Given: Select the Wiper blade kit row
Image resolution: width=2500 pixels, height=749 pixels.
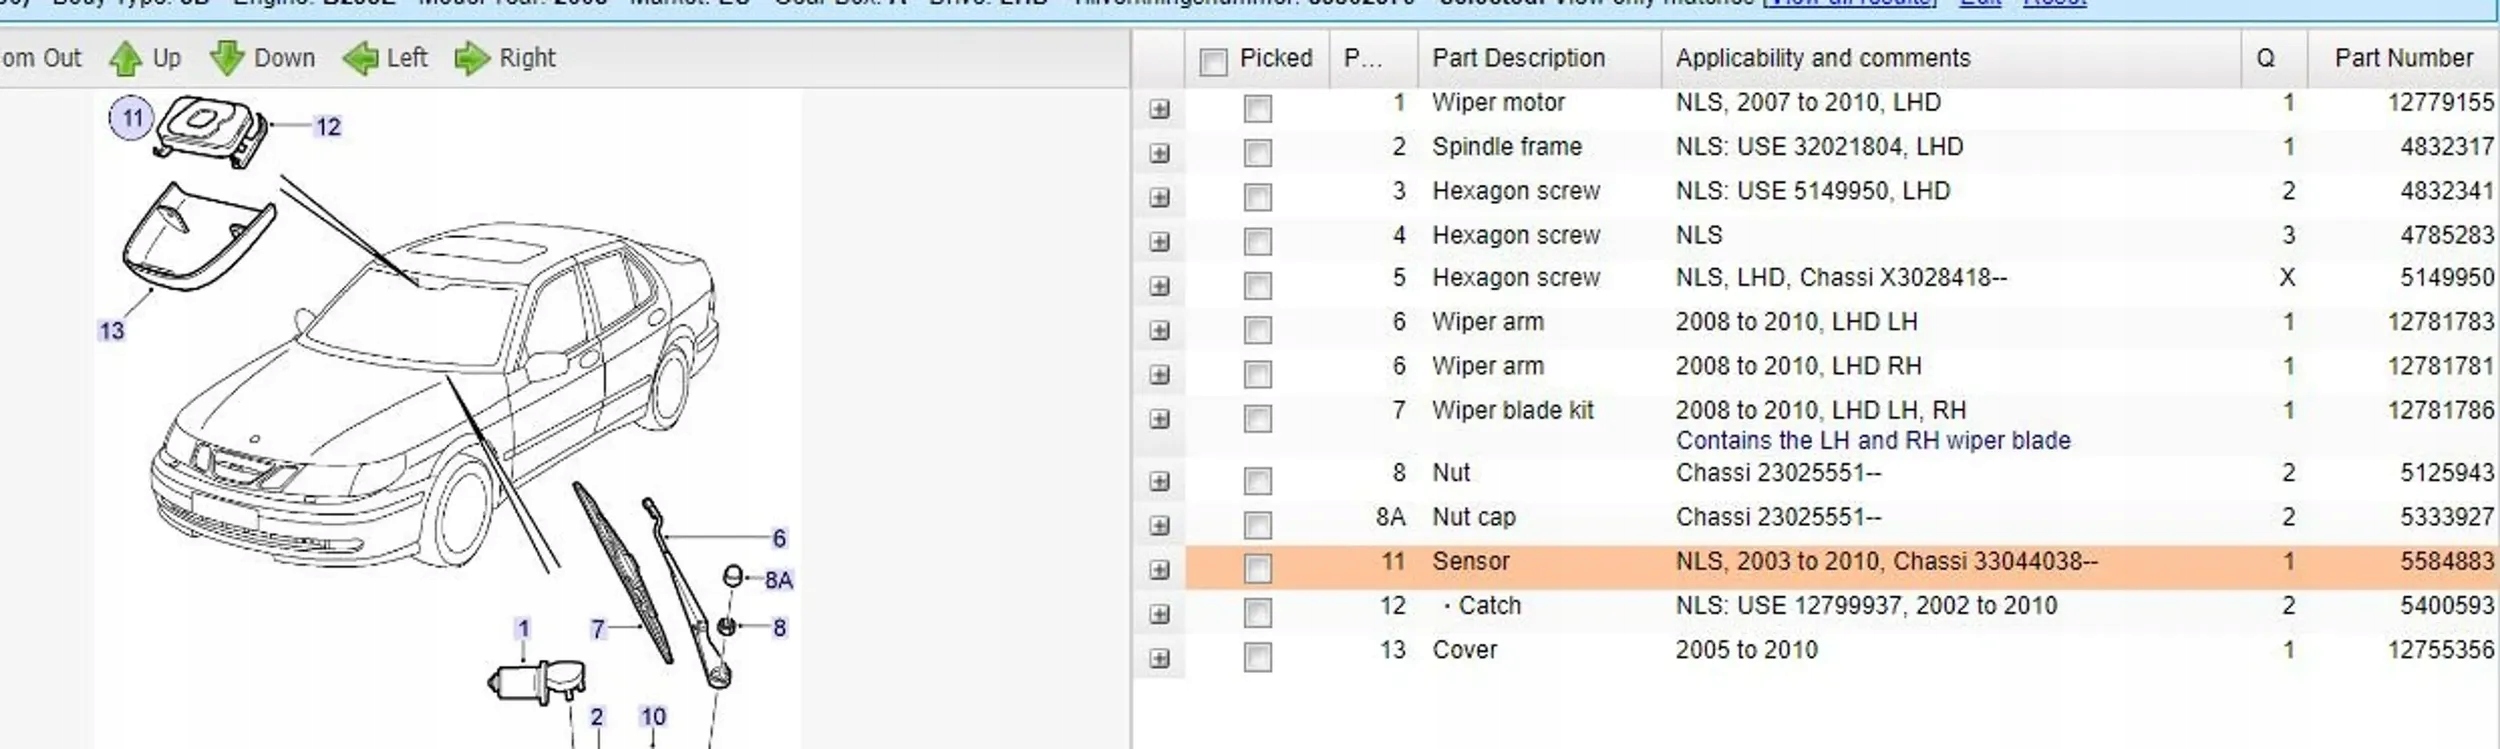Looking at the screenshot, I should pos(1512,410).
